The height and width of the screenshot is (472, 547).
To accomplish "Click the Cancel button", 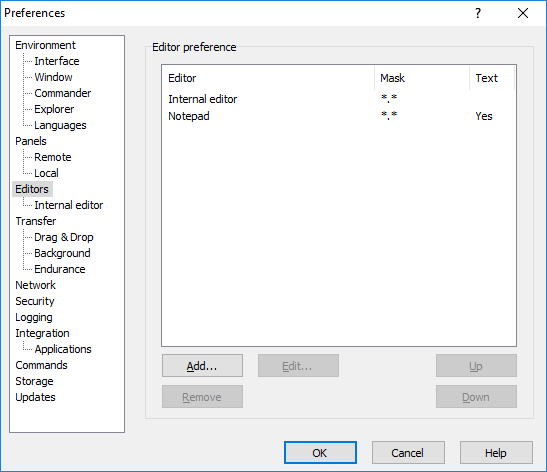I will coord(408,453).
